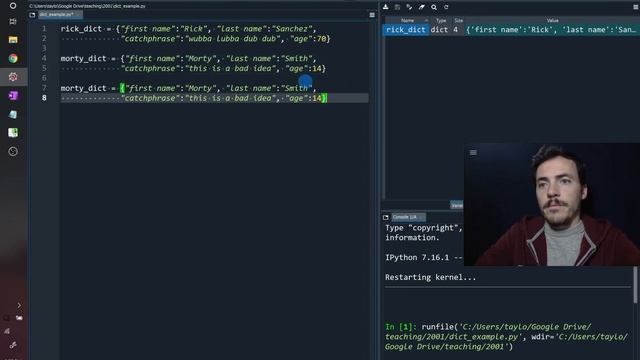Click line number 8 in the editor gutter
This screenshot has width=640, height=360.
point(44,98)
